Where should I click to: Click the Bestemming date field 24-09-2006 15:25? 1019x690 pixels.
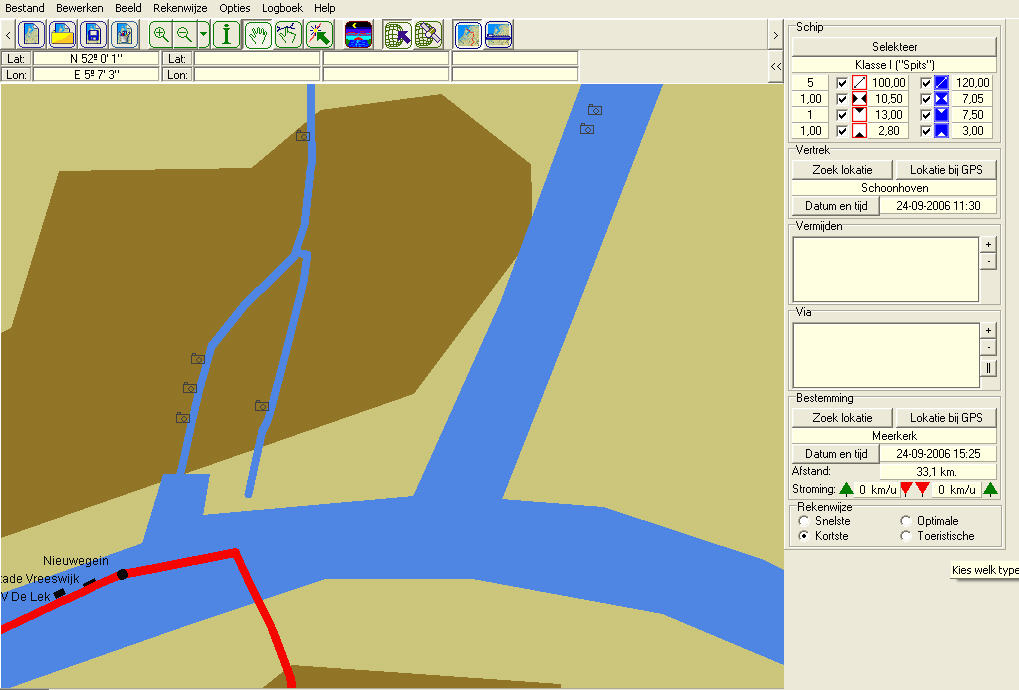pyautogui.click(x=938, y=454)
